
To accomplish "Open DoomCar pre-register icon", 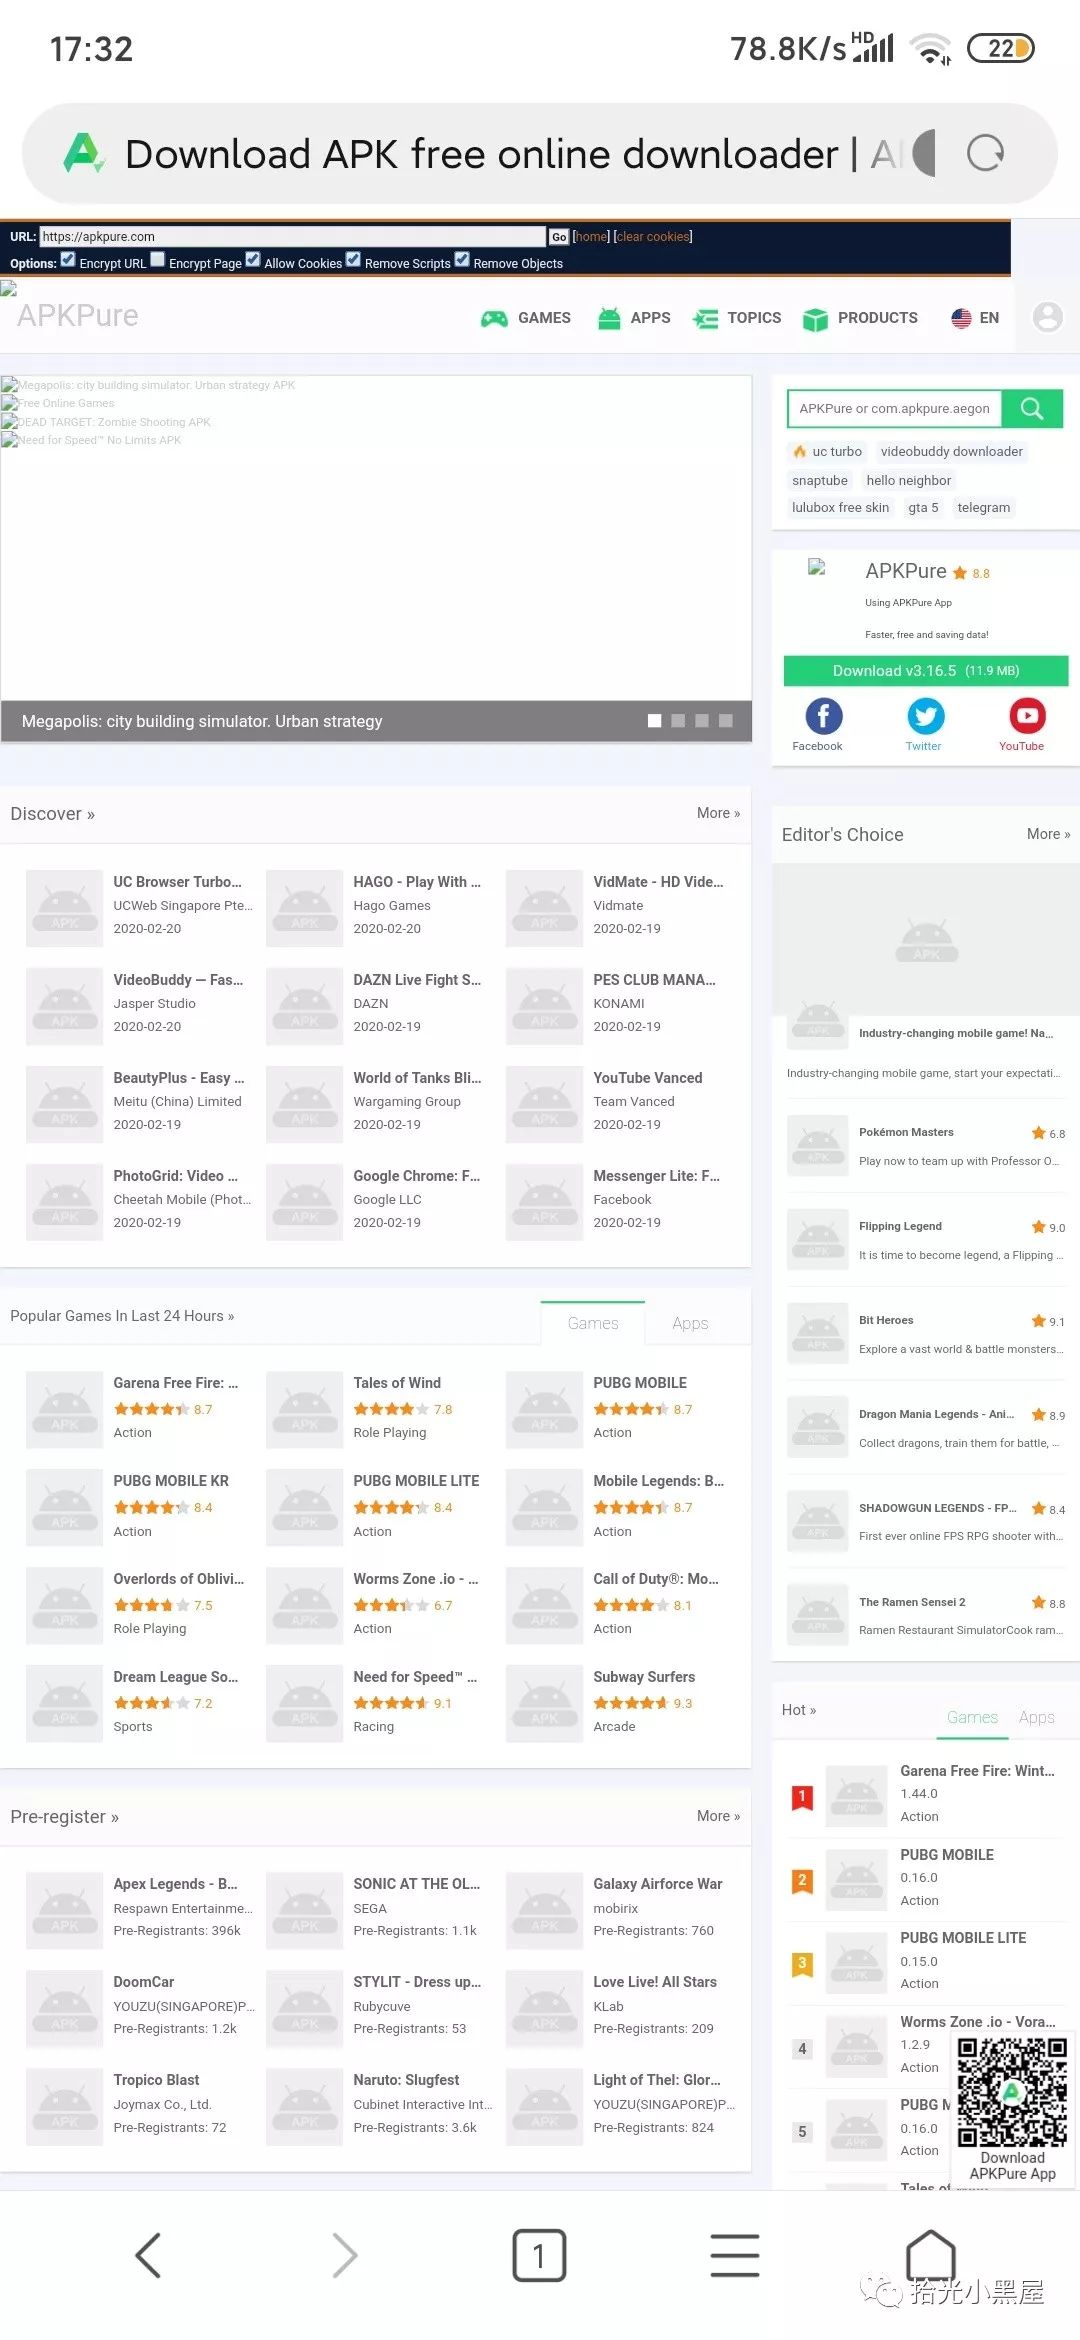I will 64,2008.
